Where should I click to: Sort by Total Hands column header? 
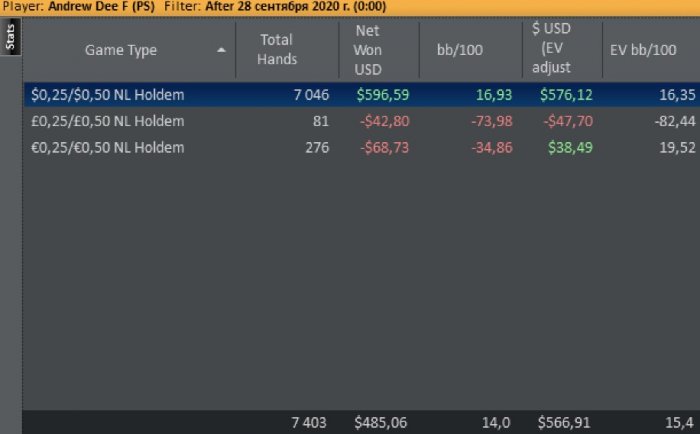[277, 49]
